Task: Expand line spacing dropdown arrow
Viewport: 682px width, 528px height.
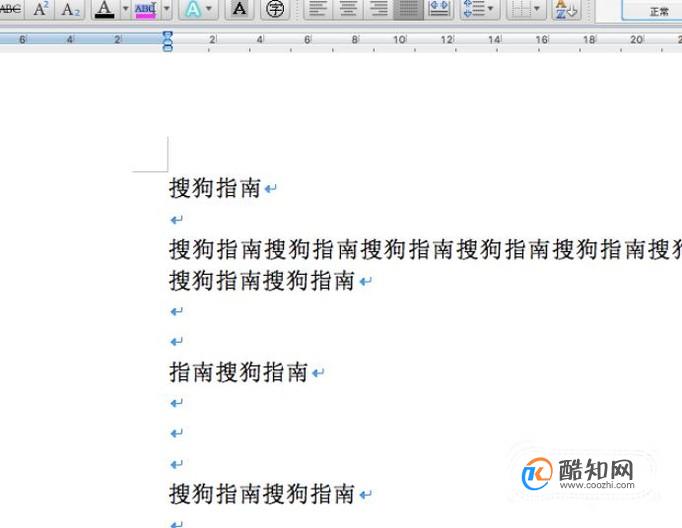Action: [491, 9]
